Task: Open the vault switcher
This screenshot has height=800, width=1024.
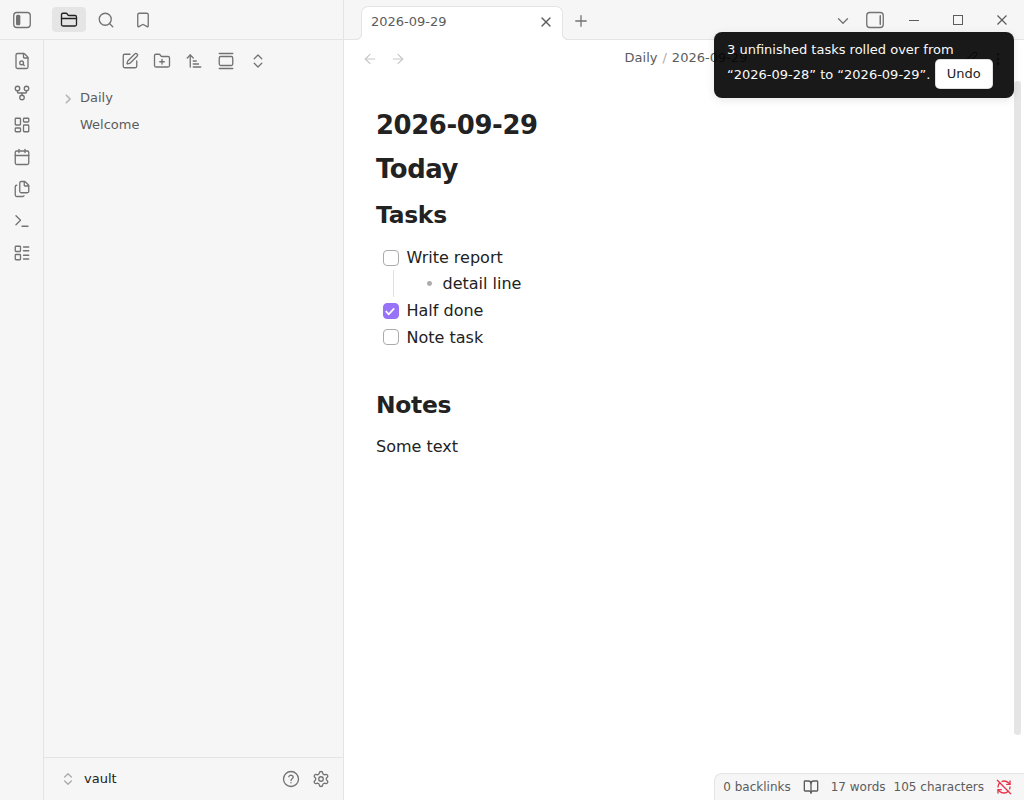Action: (90, 778)
